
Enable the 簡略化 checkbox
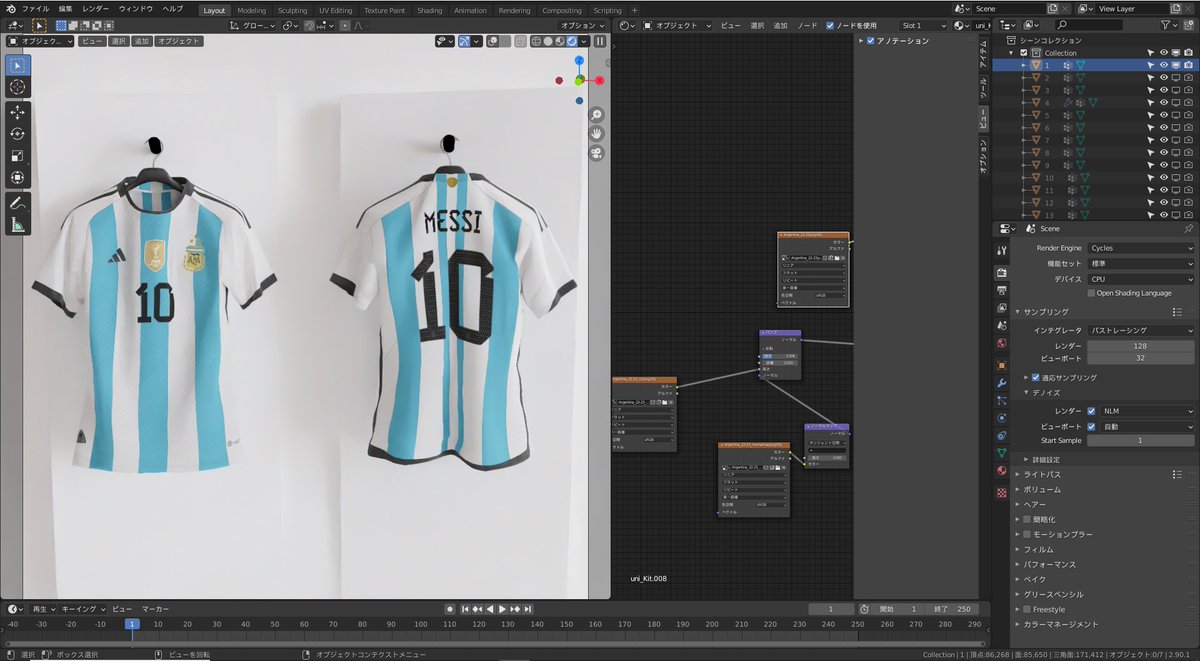coord(1026,519)
